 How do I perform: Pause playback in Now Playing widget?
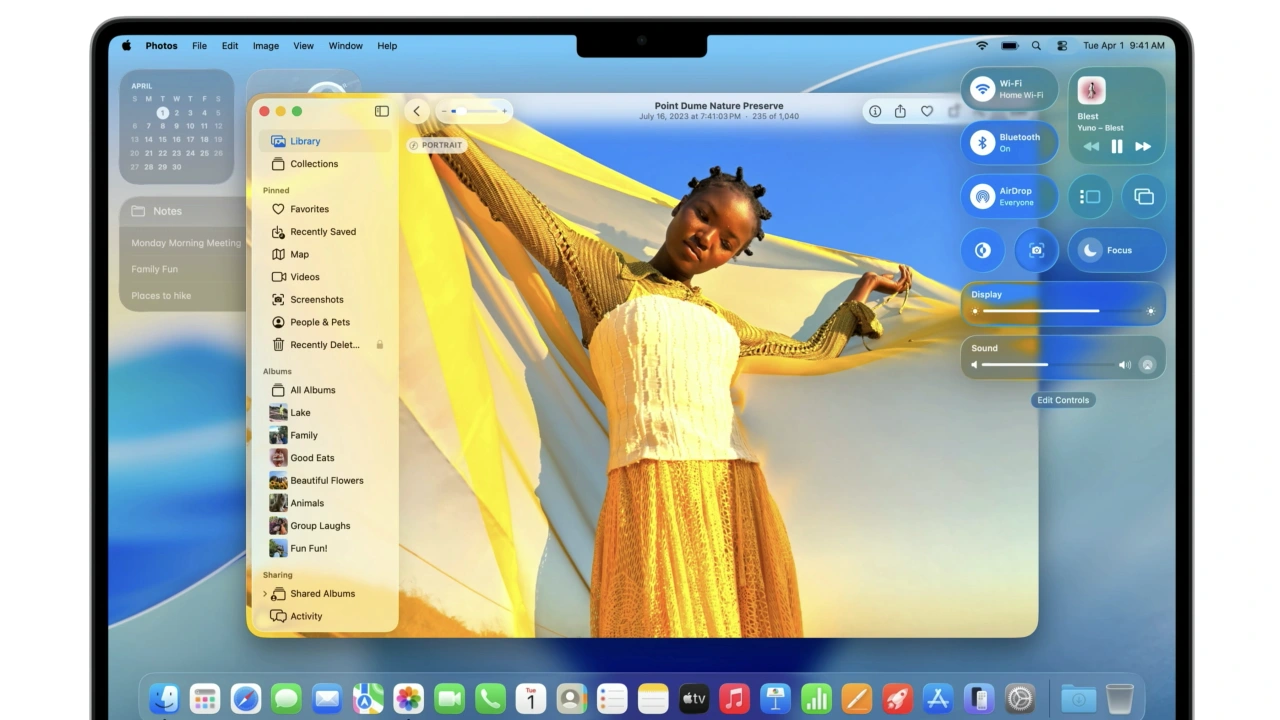click(x=1117, y=146)
